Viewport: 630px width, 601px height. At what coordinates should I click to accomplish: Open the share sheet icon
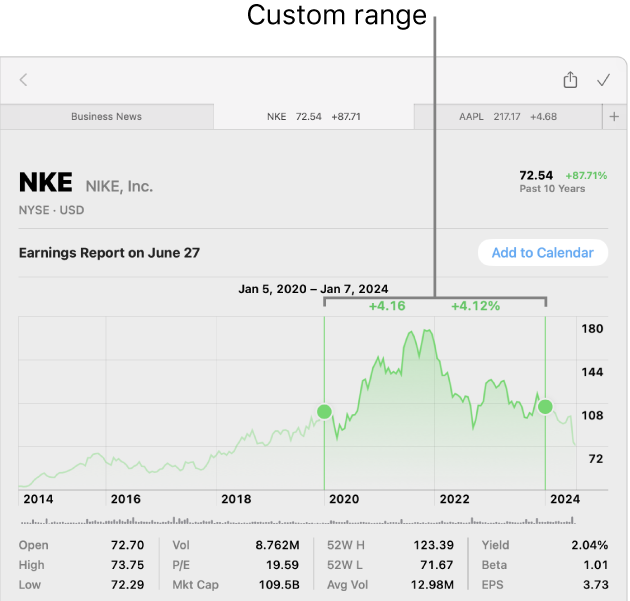570,79
